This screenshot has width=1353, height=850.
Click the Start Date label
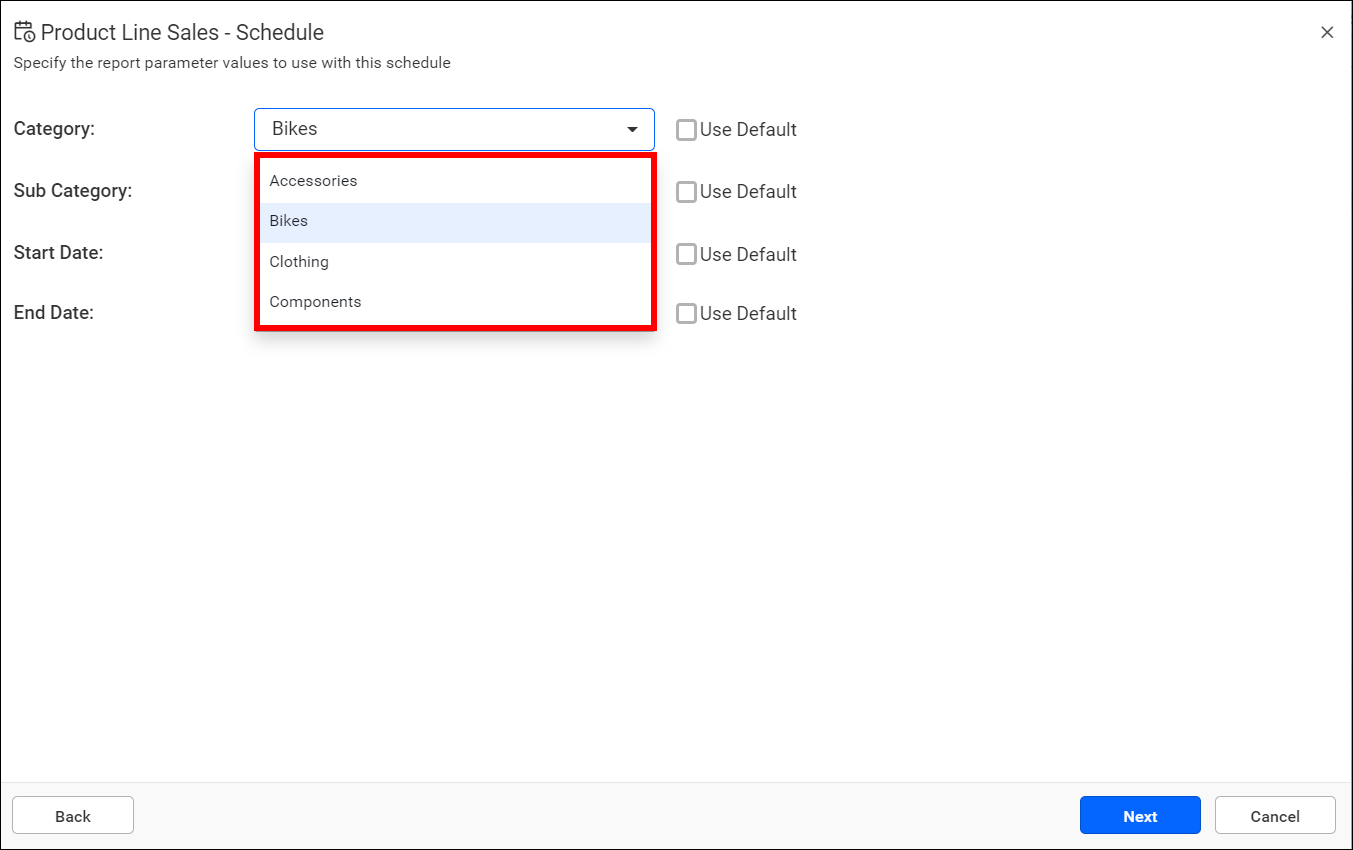point(59,253)
